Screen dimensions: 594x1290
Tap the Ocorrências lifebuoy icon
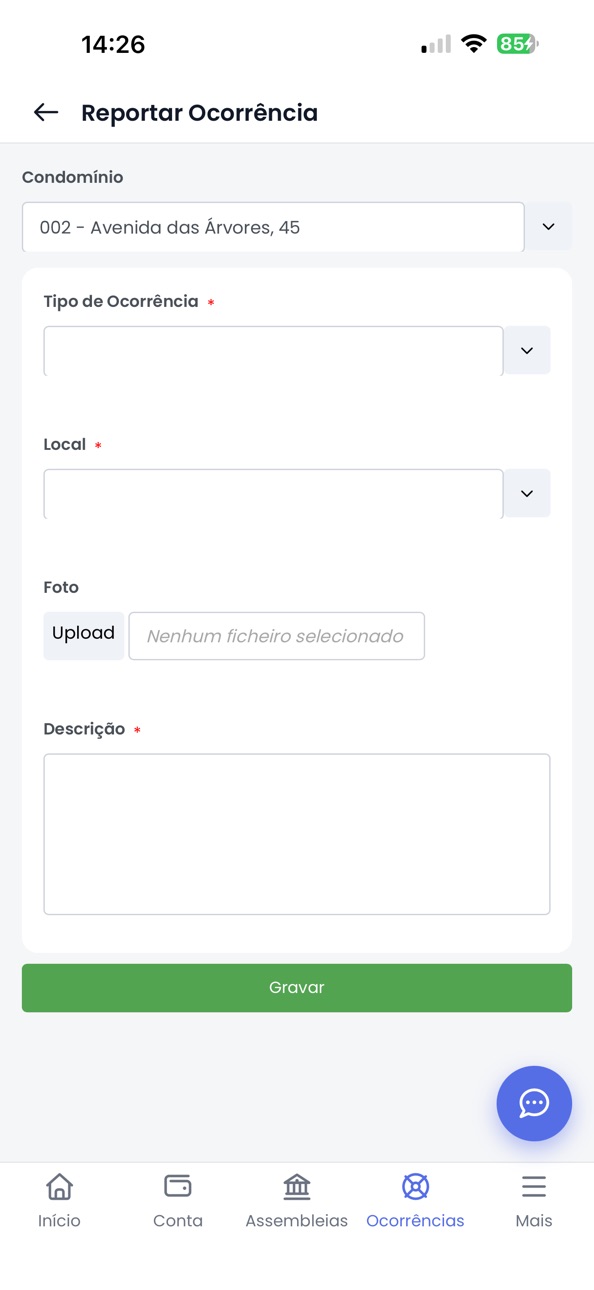(415, 1186)
